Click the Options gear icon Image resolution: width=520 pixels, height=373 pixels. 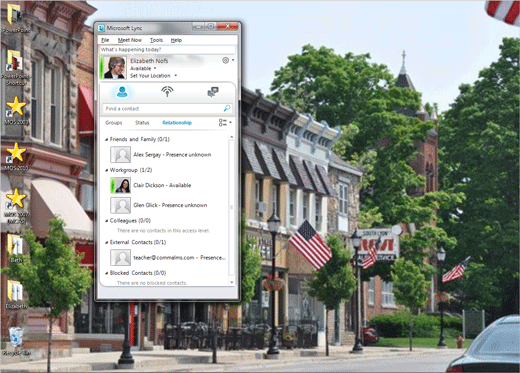[225, 60]
